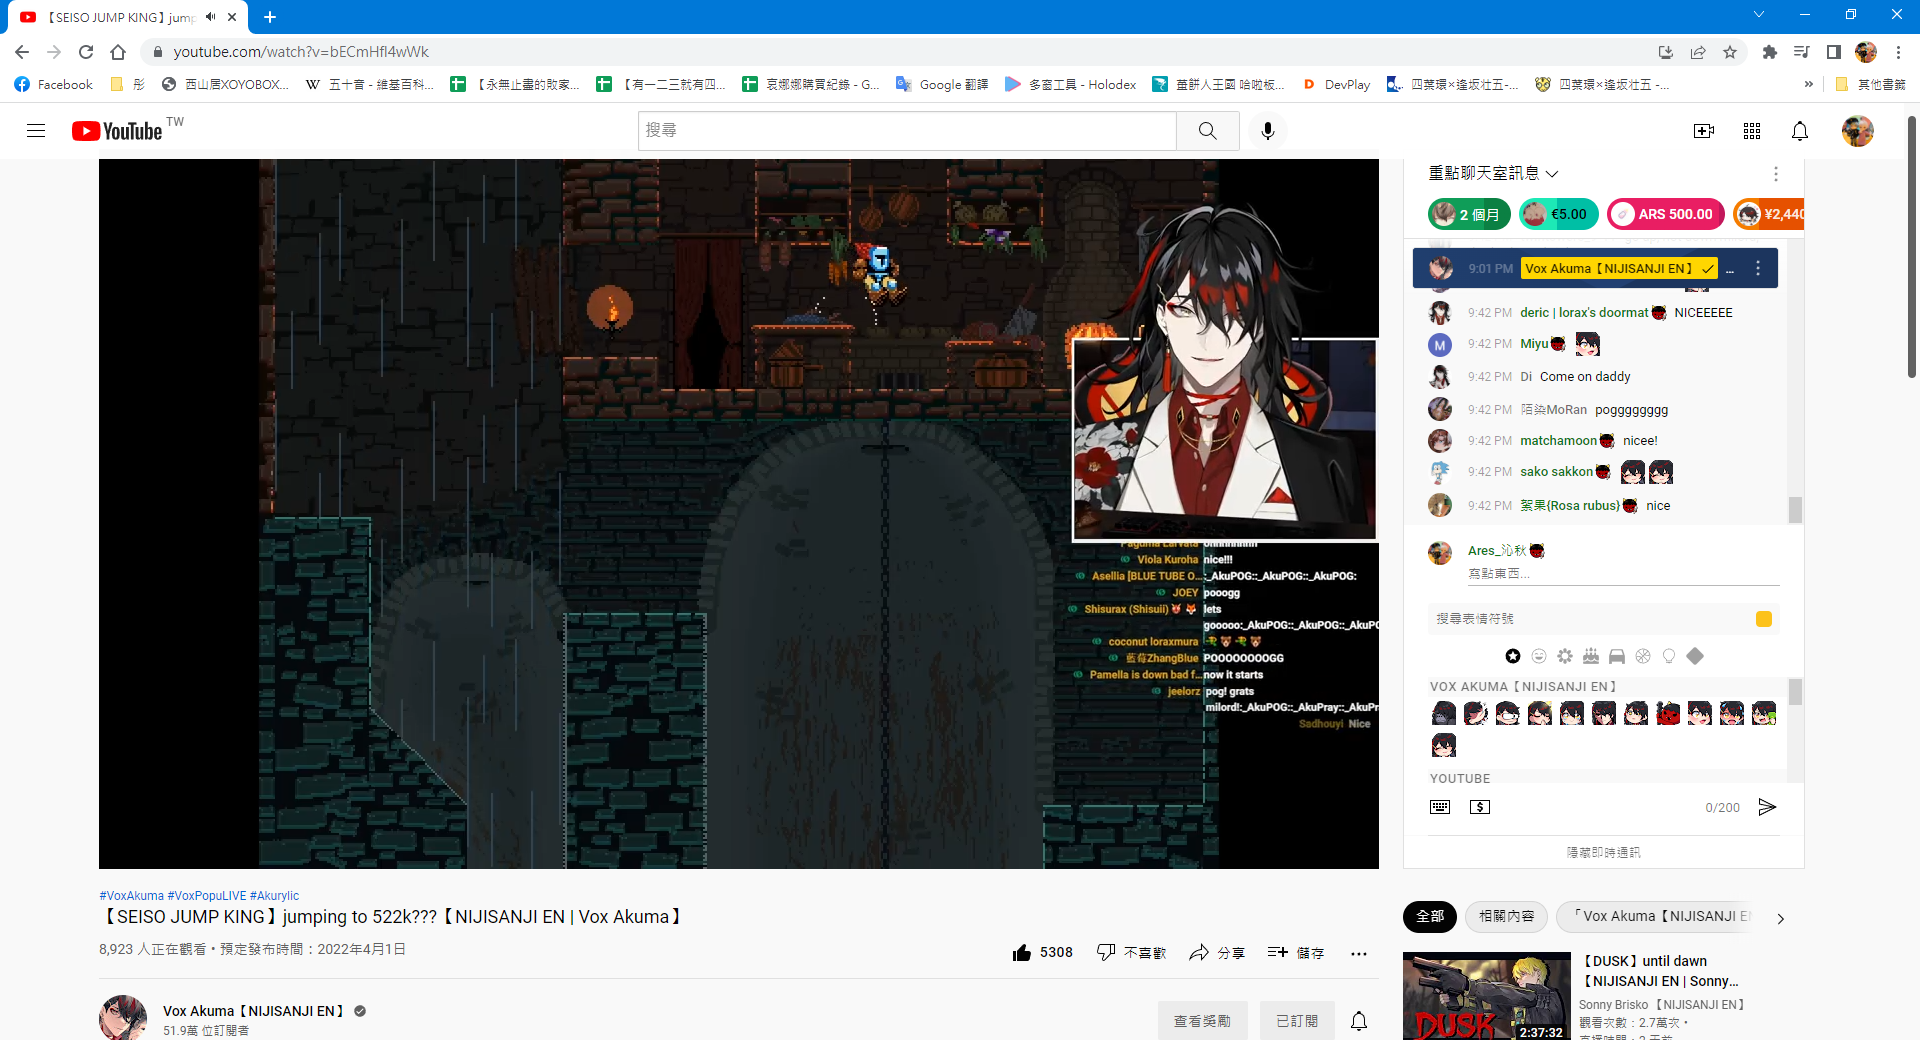Insert the gorilla Vox emote
Image resolution: width=1920 pixels, height=1040 pixels.
click(1444, 713)
